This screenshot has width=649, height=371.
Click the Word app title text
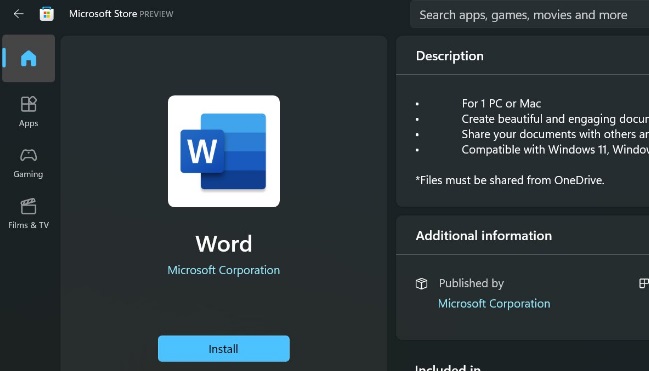(x=224, y=243)
